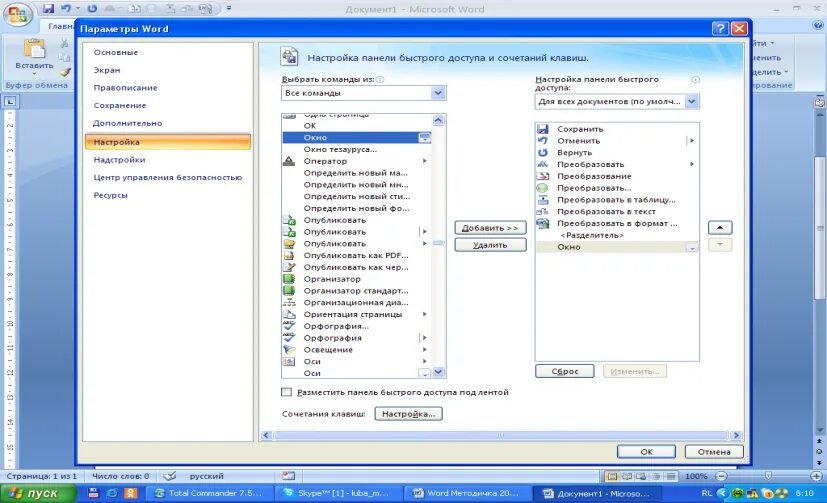This screenshot has height=503, width=827.
Task: Click icon beside Опубликовать как PDF...
Action: [x=289, y=255]
